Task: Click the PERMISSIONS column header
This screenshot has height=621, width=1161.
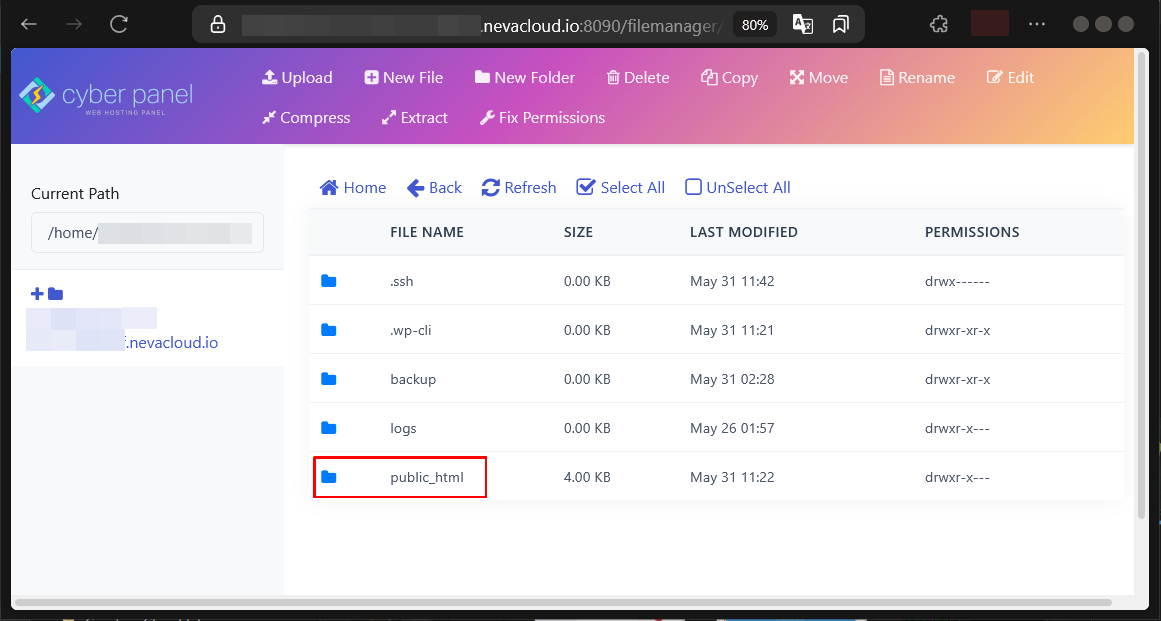Action: [972, 232]
